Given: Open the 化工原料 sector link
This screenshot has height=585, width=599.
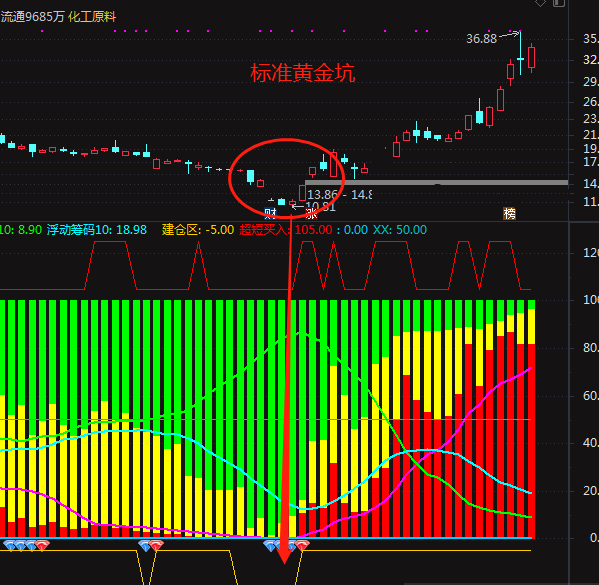Looking at the screenshot, I should click(x=92, y=17).
